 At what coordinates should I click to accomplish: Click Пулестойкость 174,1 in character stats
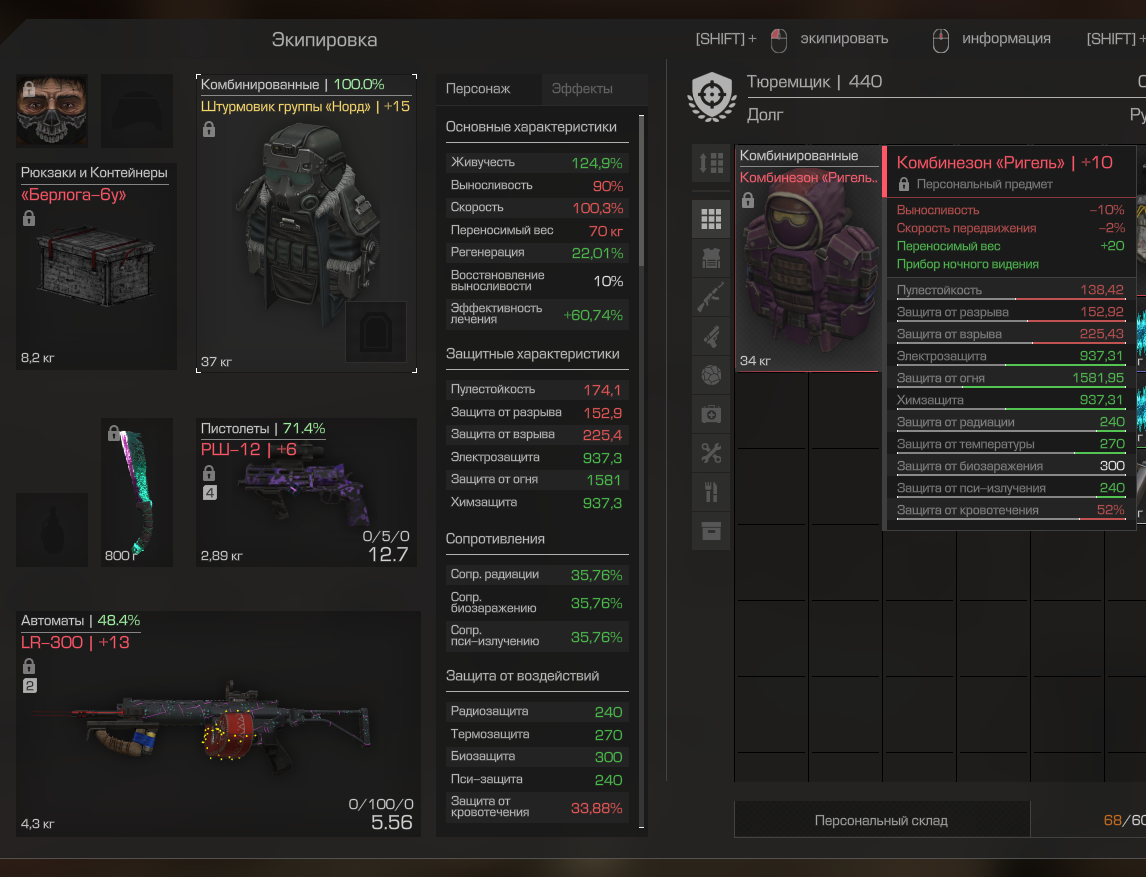pos(536,390)
